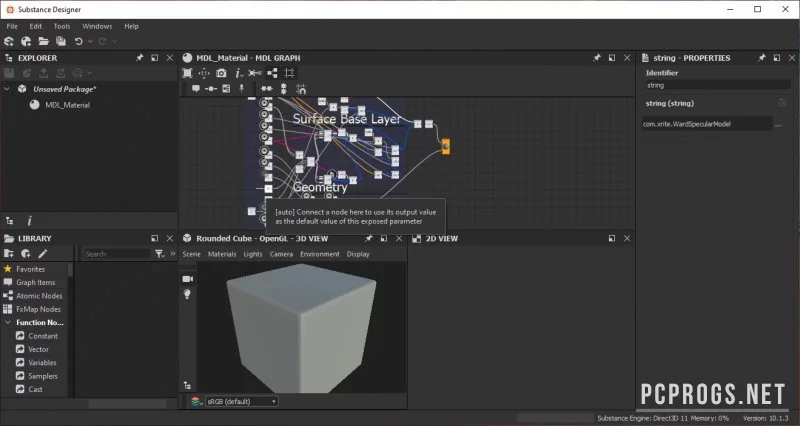The image size is (800, 426).
Task: Open the Lights menu in 3D View
Action: tap(253, 254)
